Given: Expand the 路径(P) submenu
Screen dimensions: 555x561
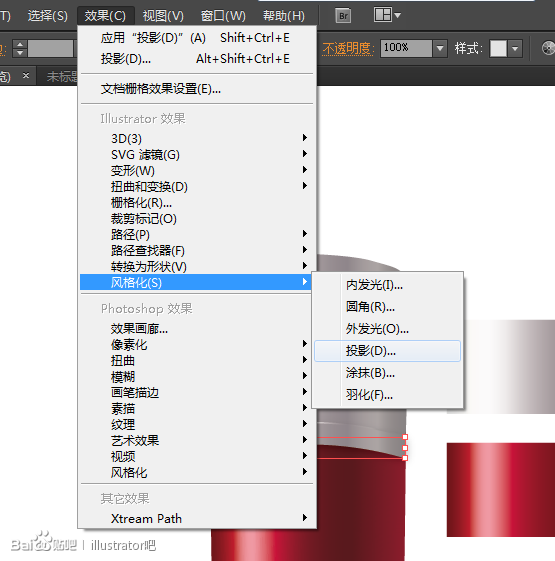Looking at the screenshot, I should coord(196,235).
